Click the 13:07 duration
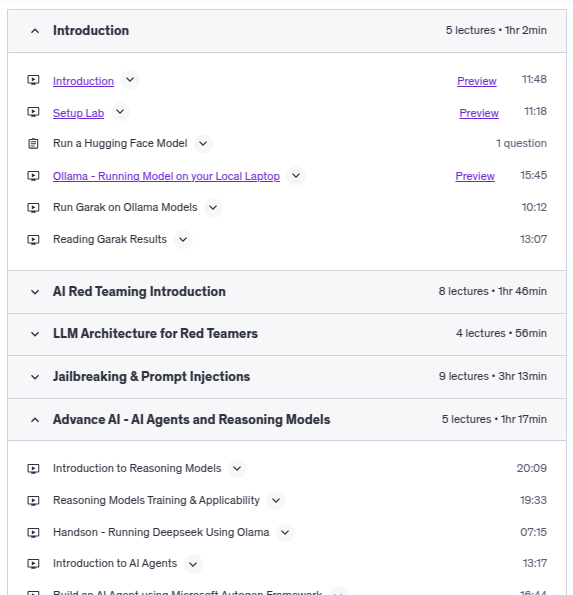The height and width of the screenshot is (595, 573). tap(534, 239)
